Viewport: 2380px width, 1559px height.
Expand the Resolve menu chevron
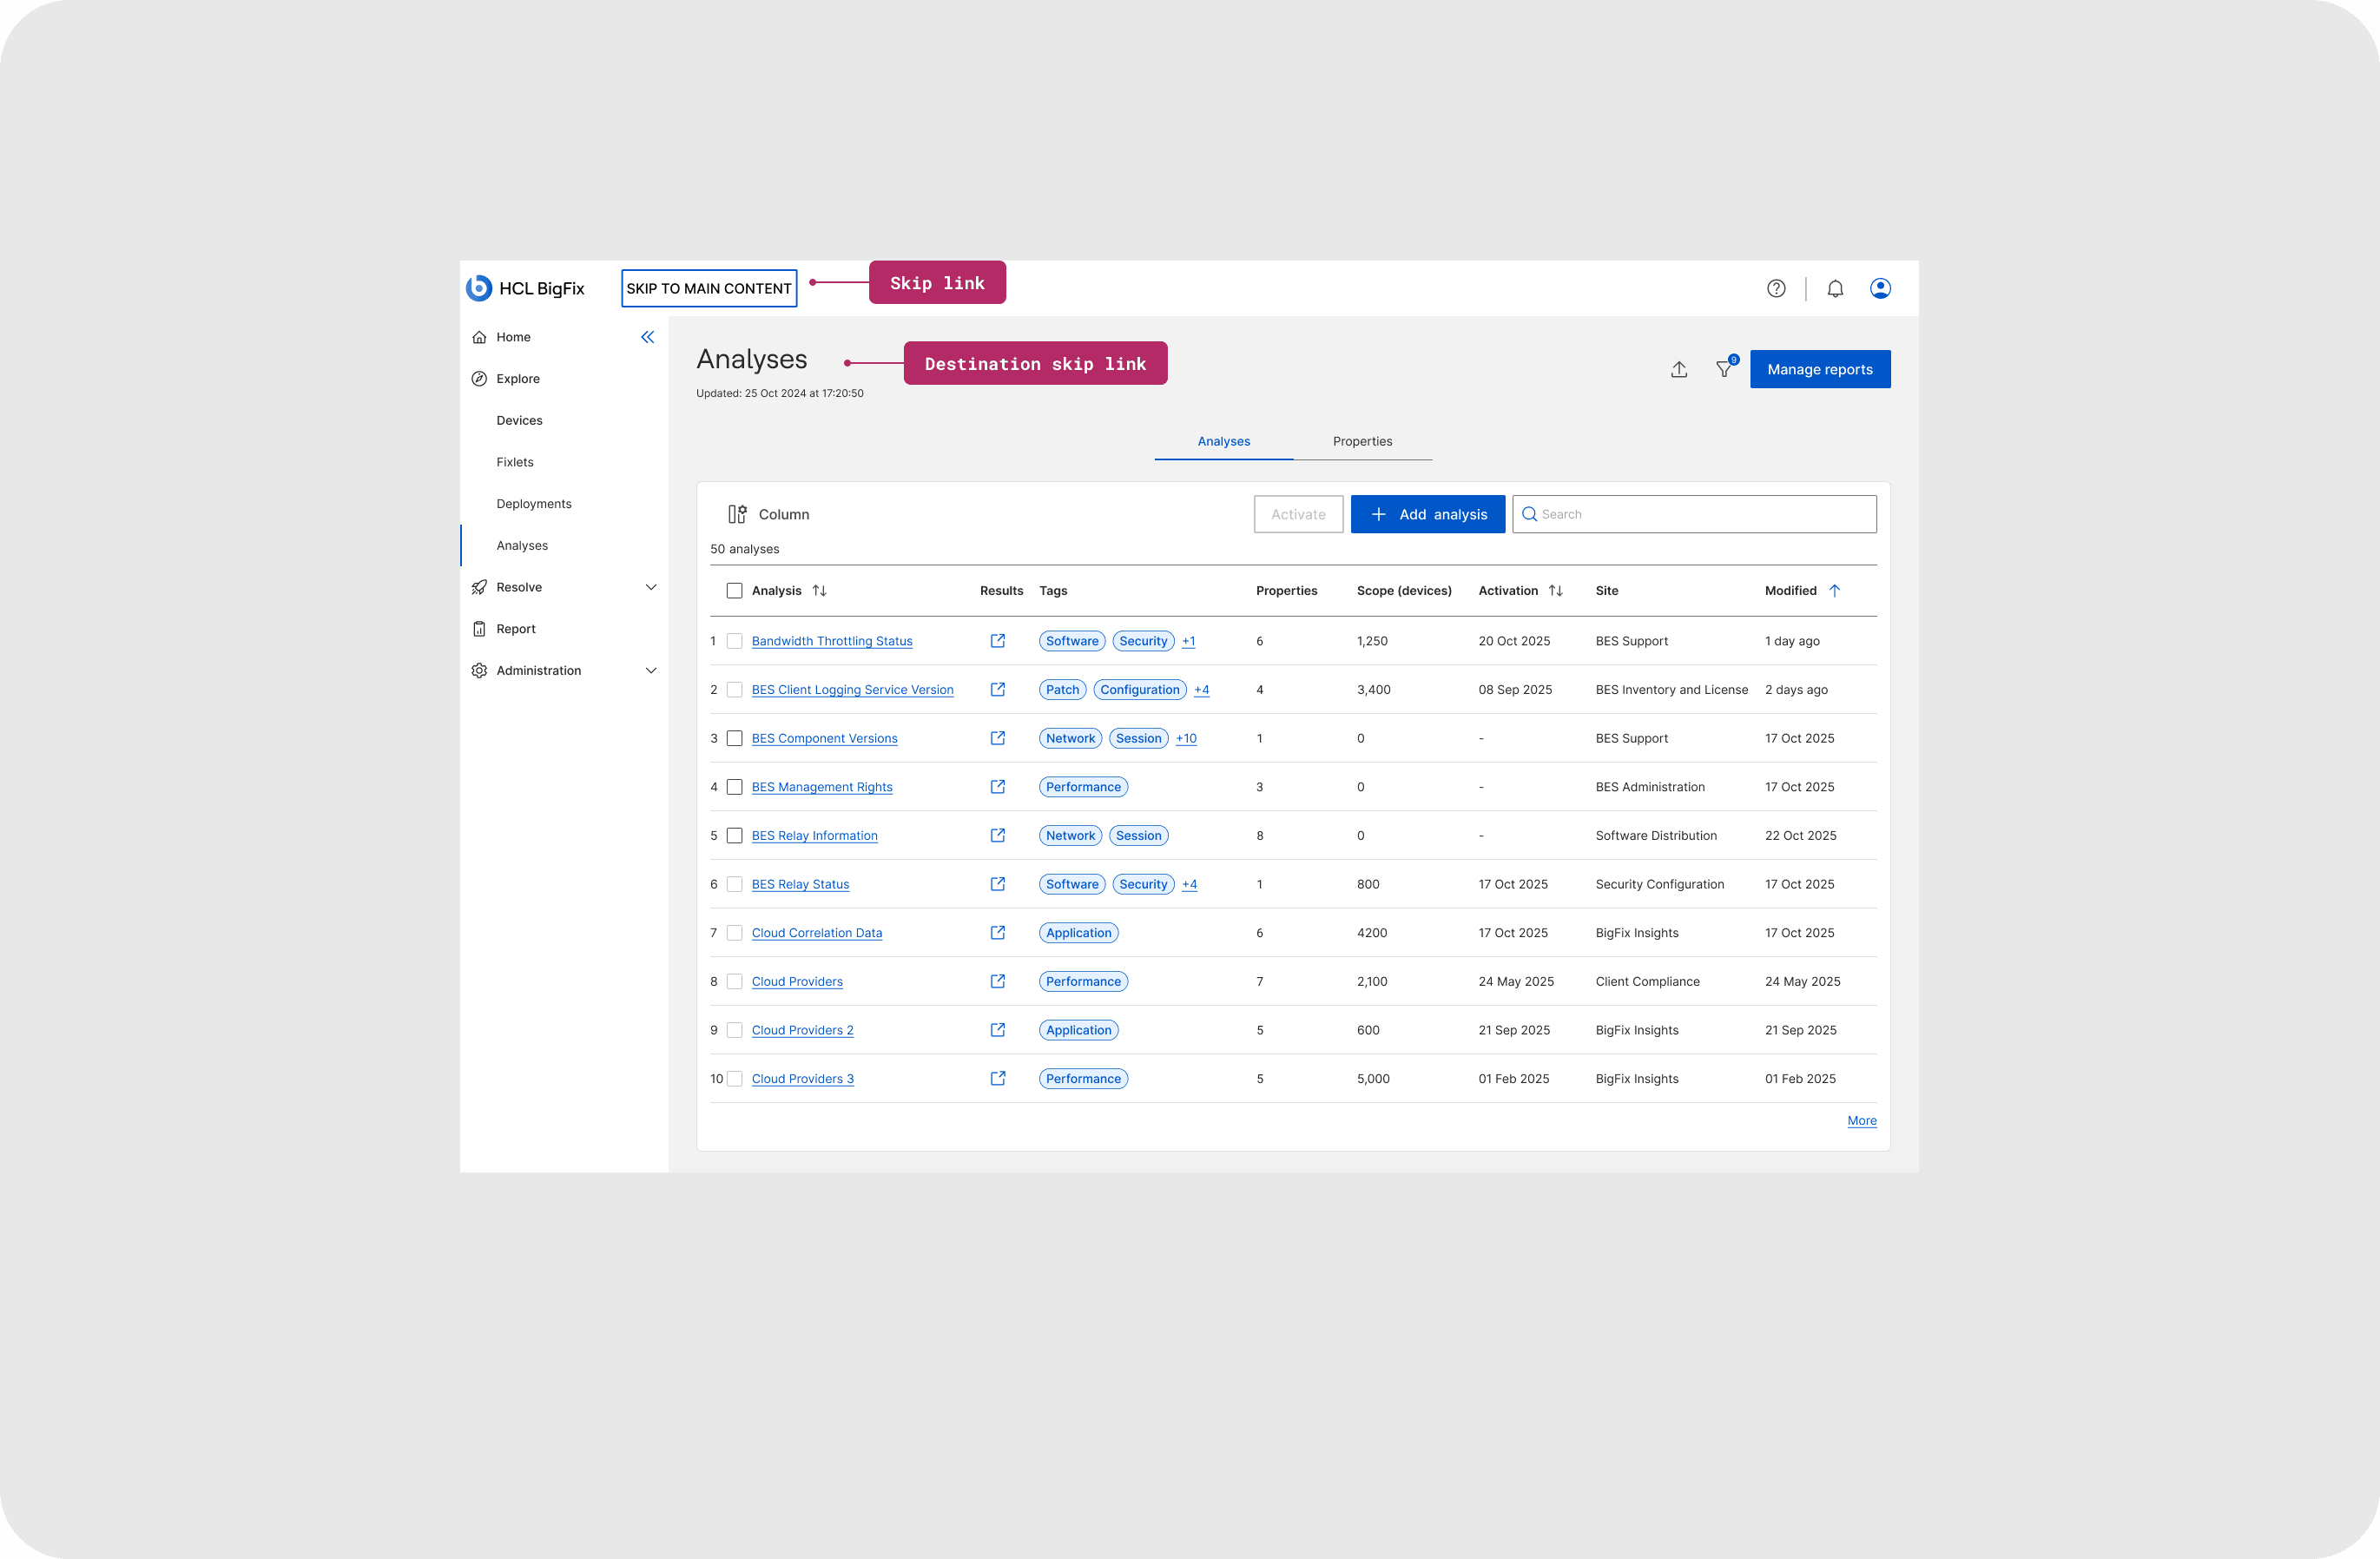651,587
